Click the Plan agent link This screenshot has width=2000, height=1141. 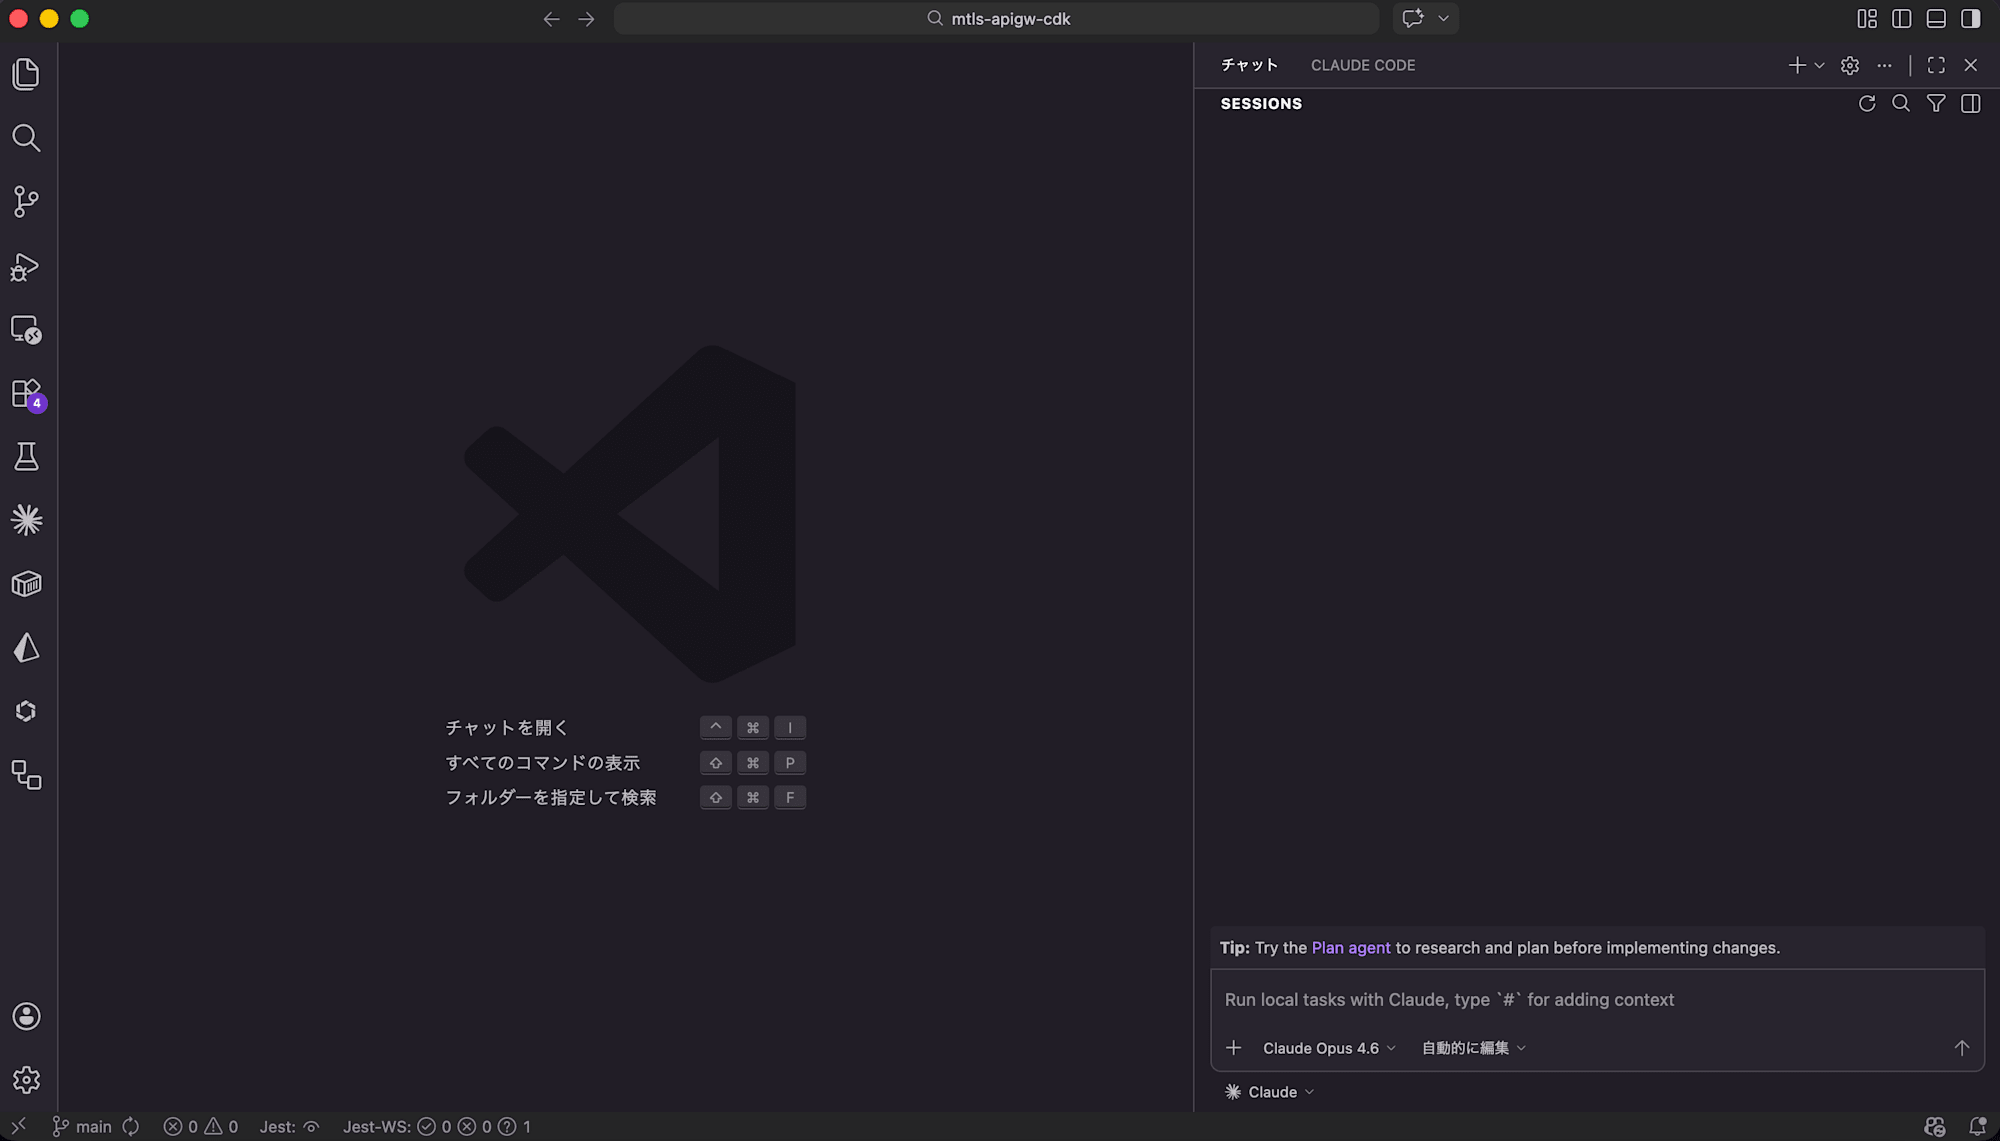(x=1350, y=948)
